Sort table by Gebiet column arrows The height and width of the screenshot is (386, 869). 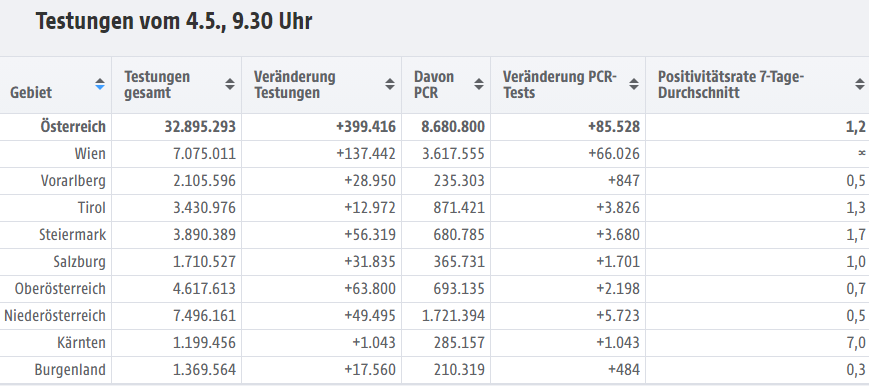click(x=100, y=85)
